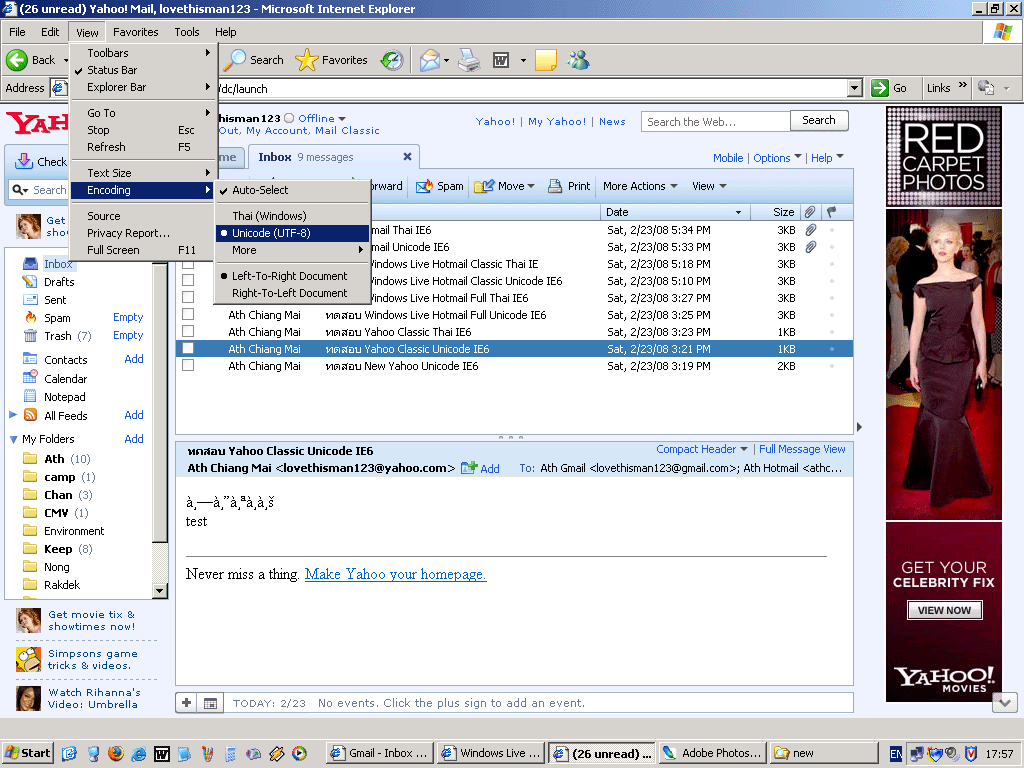
Task: Click the Calendar icon in sidebar
Action: click(30, 377)
